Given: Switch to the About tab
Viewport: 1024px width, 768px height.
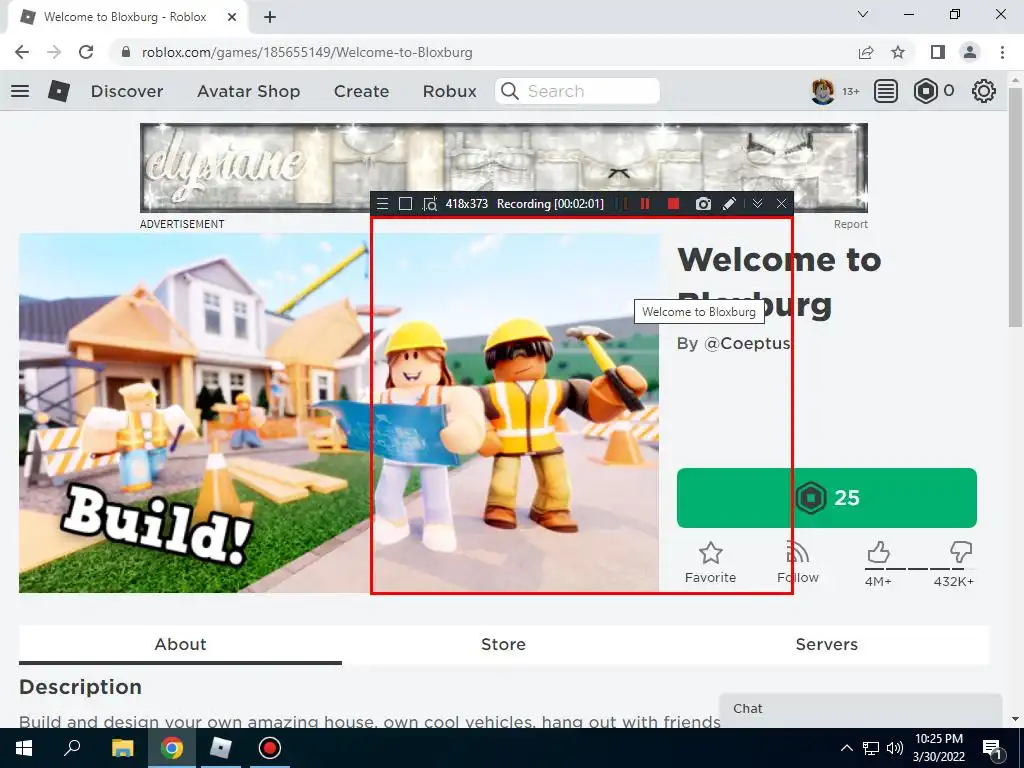Looking at the screenshot, I should 180,645.
